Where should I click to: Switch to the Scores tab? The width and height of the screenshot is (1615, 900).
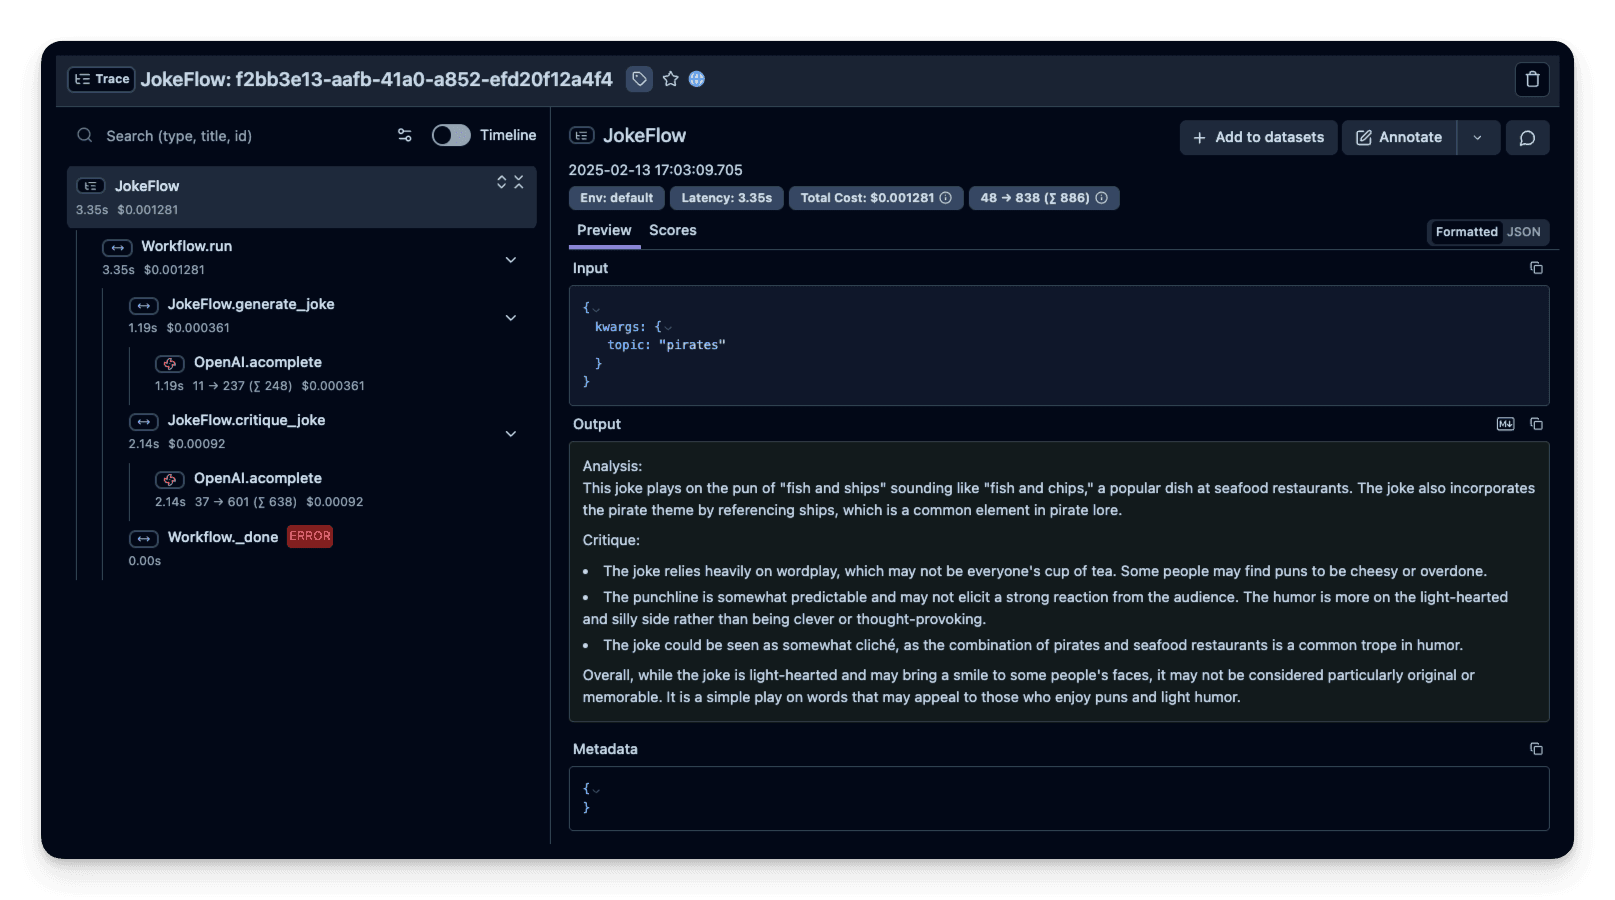click(x=672, y=230)
